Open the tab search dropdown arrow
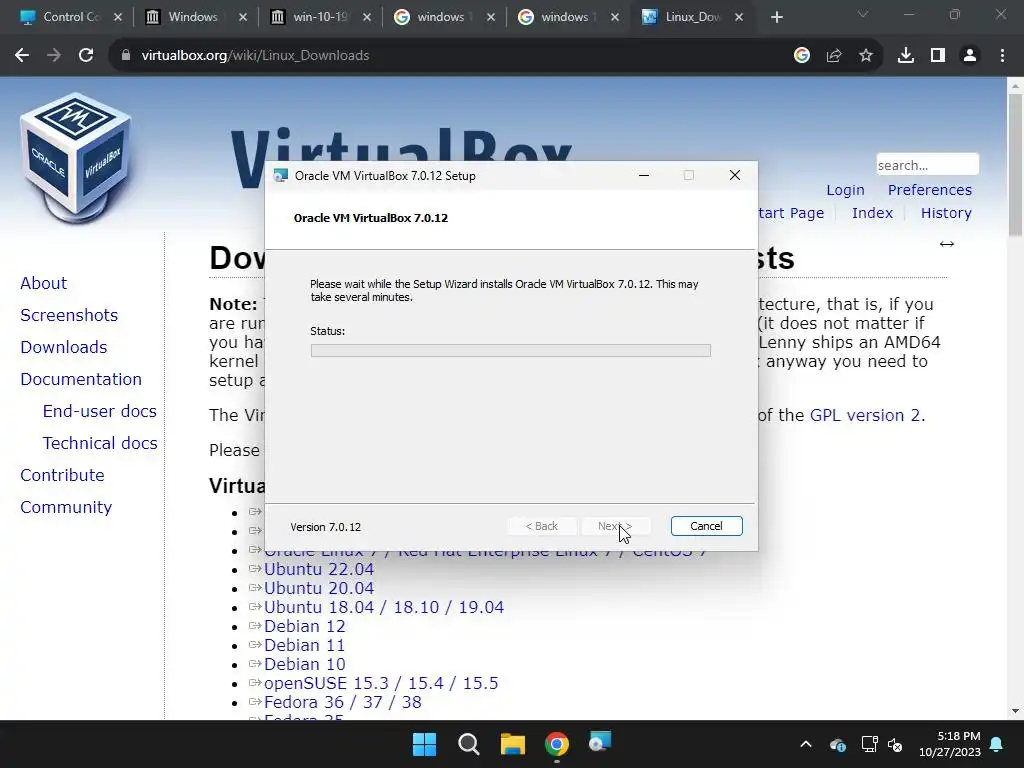The image size is (1024, 768). [x=863, y=14]
